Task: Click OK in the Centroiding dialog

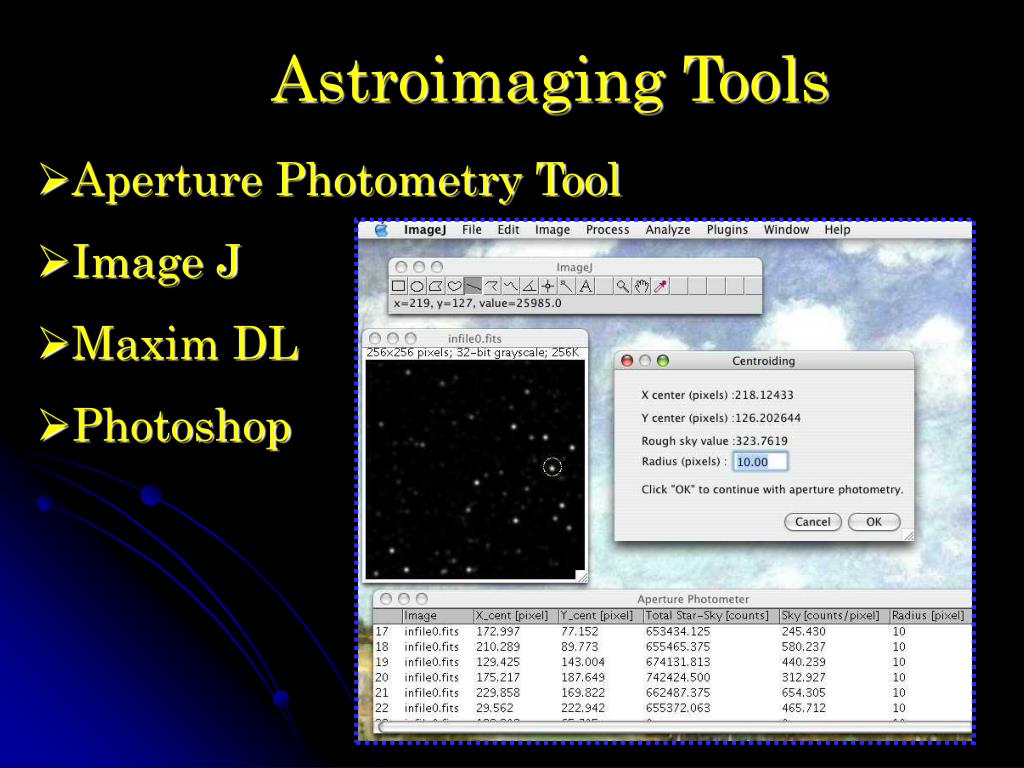Action: point(874,522)
